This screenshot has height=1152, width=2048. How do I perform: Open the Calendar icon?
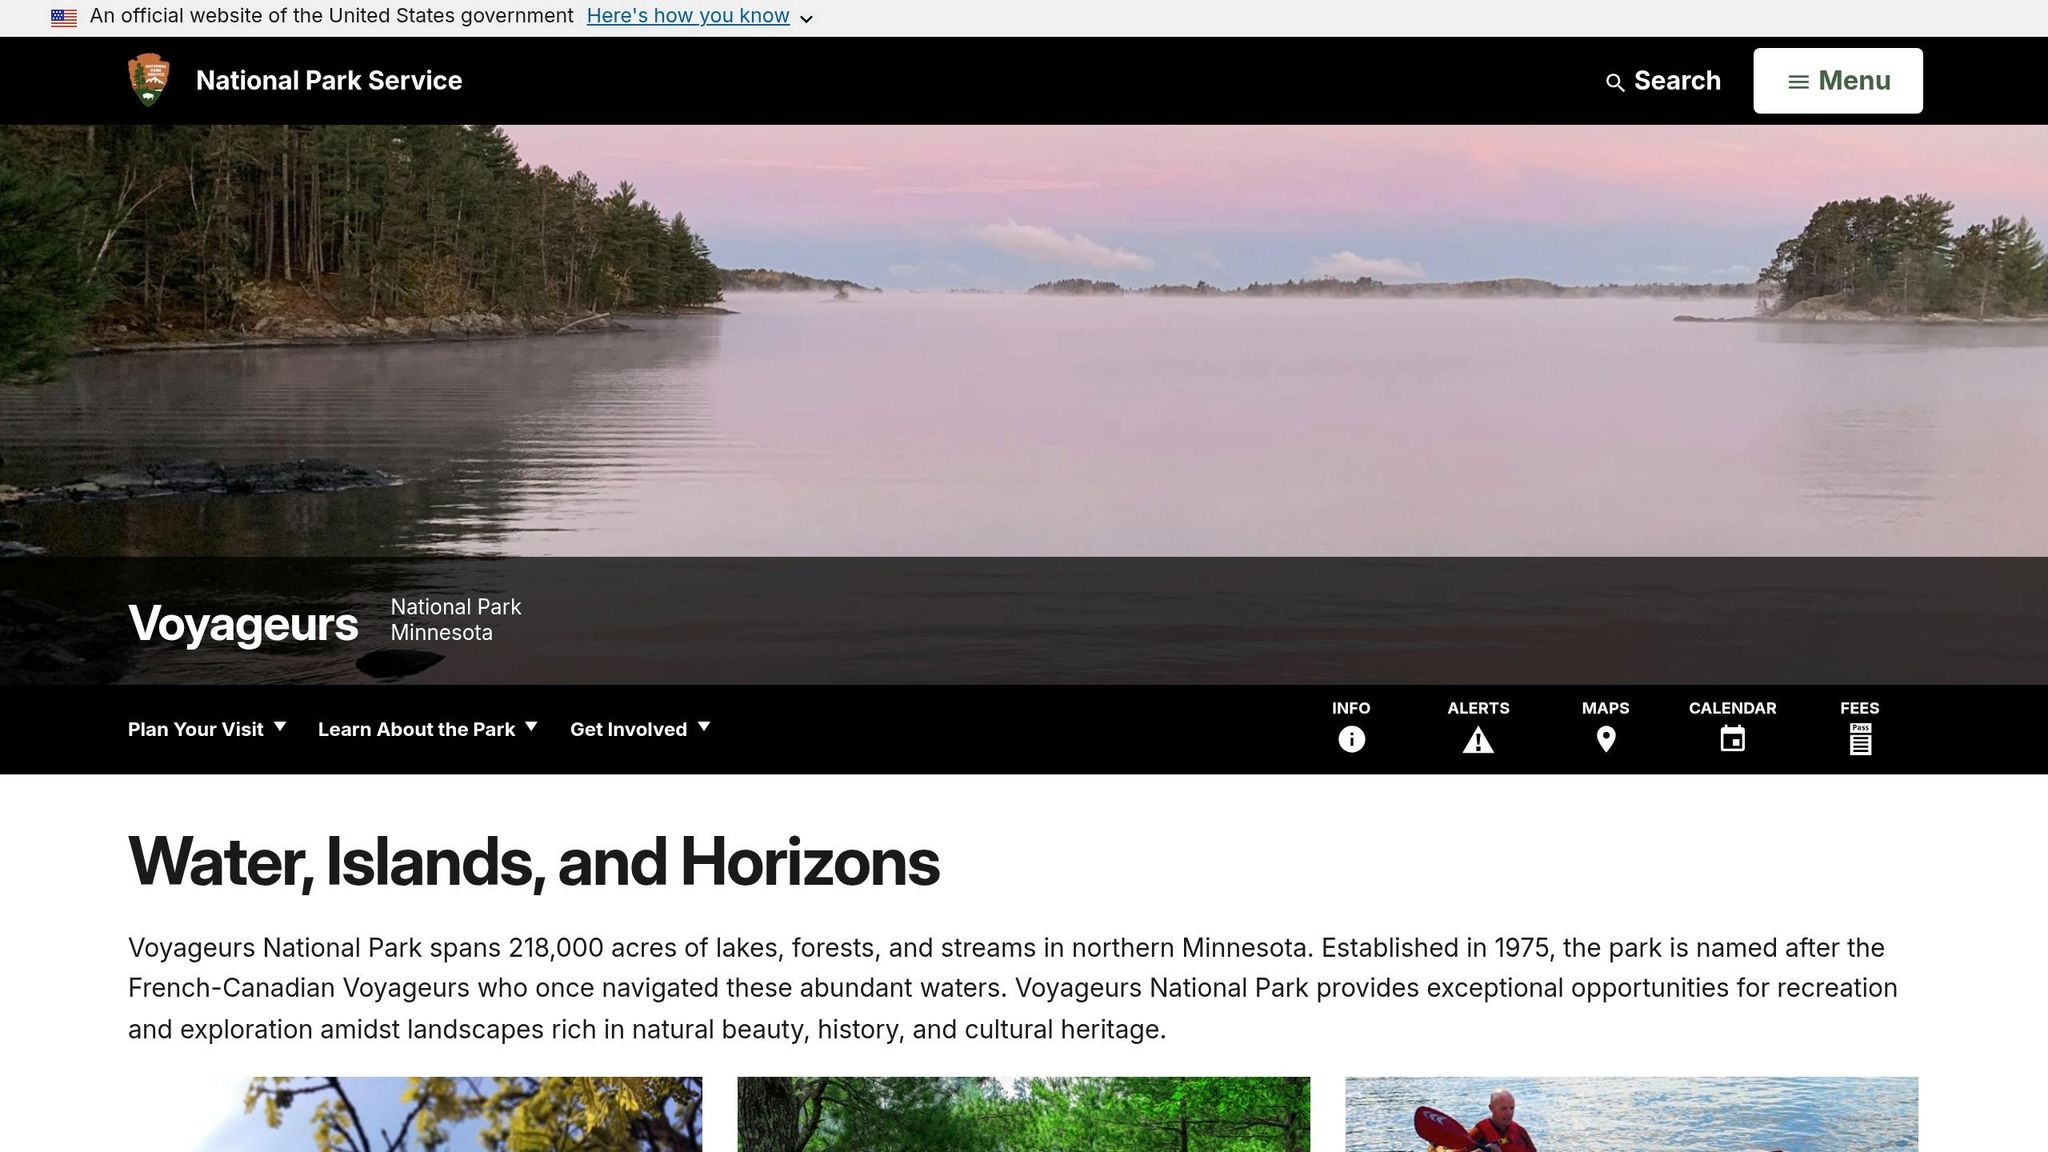(1733, 739)
